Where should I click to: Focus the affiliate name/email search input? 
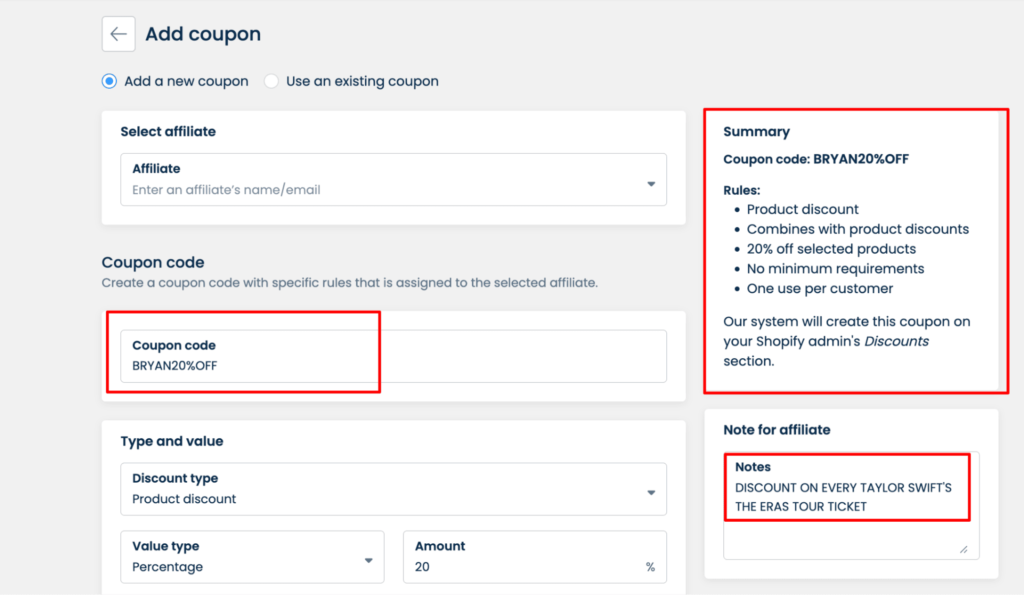[x=380, y=189]
